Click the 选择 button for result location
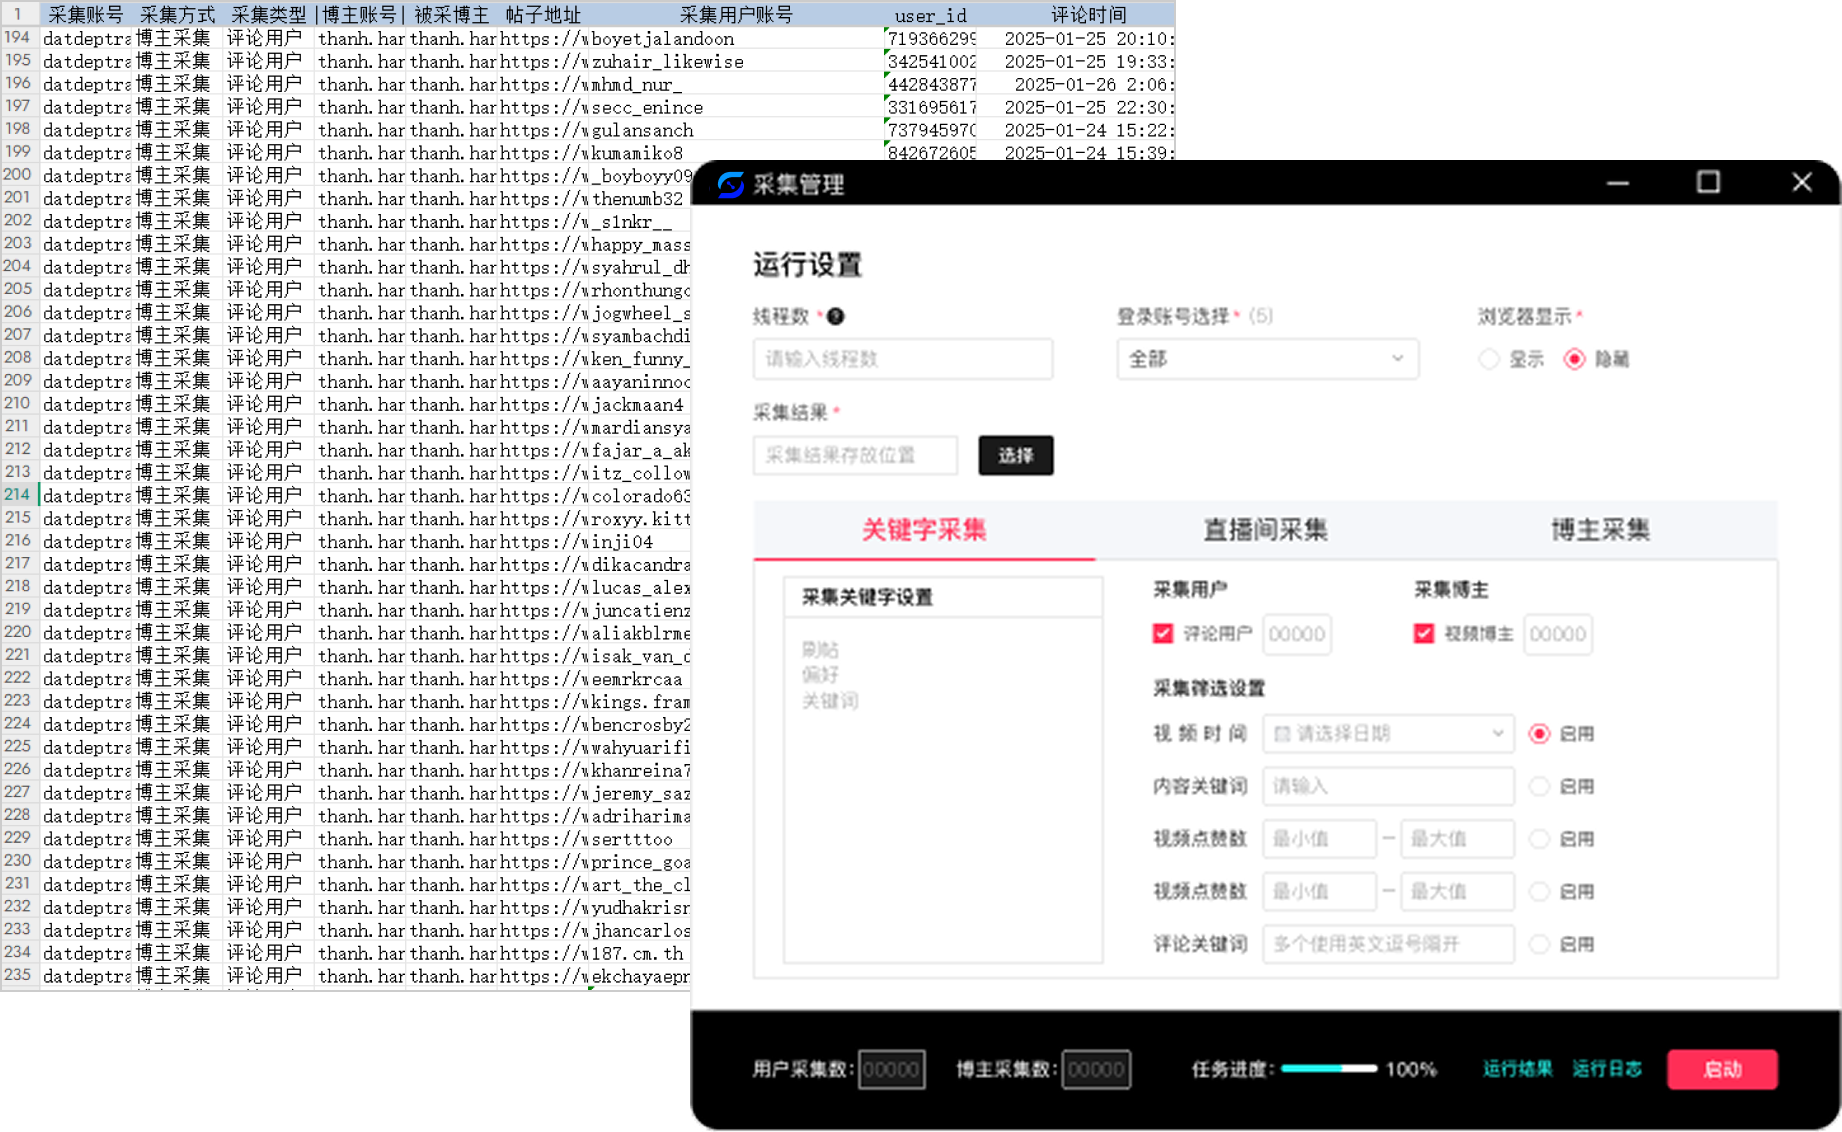 click(1015, 456)
